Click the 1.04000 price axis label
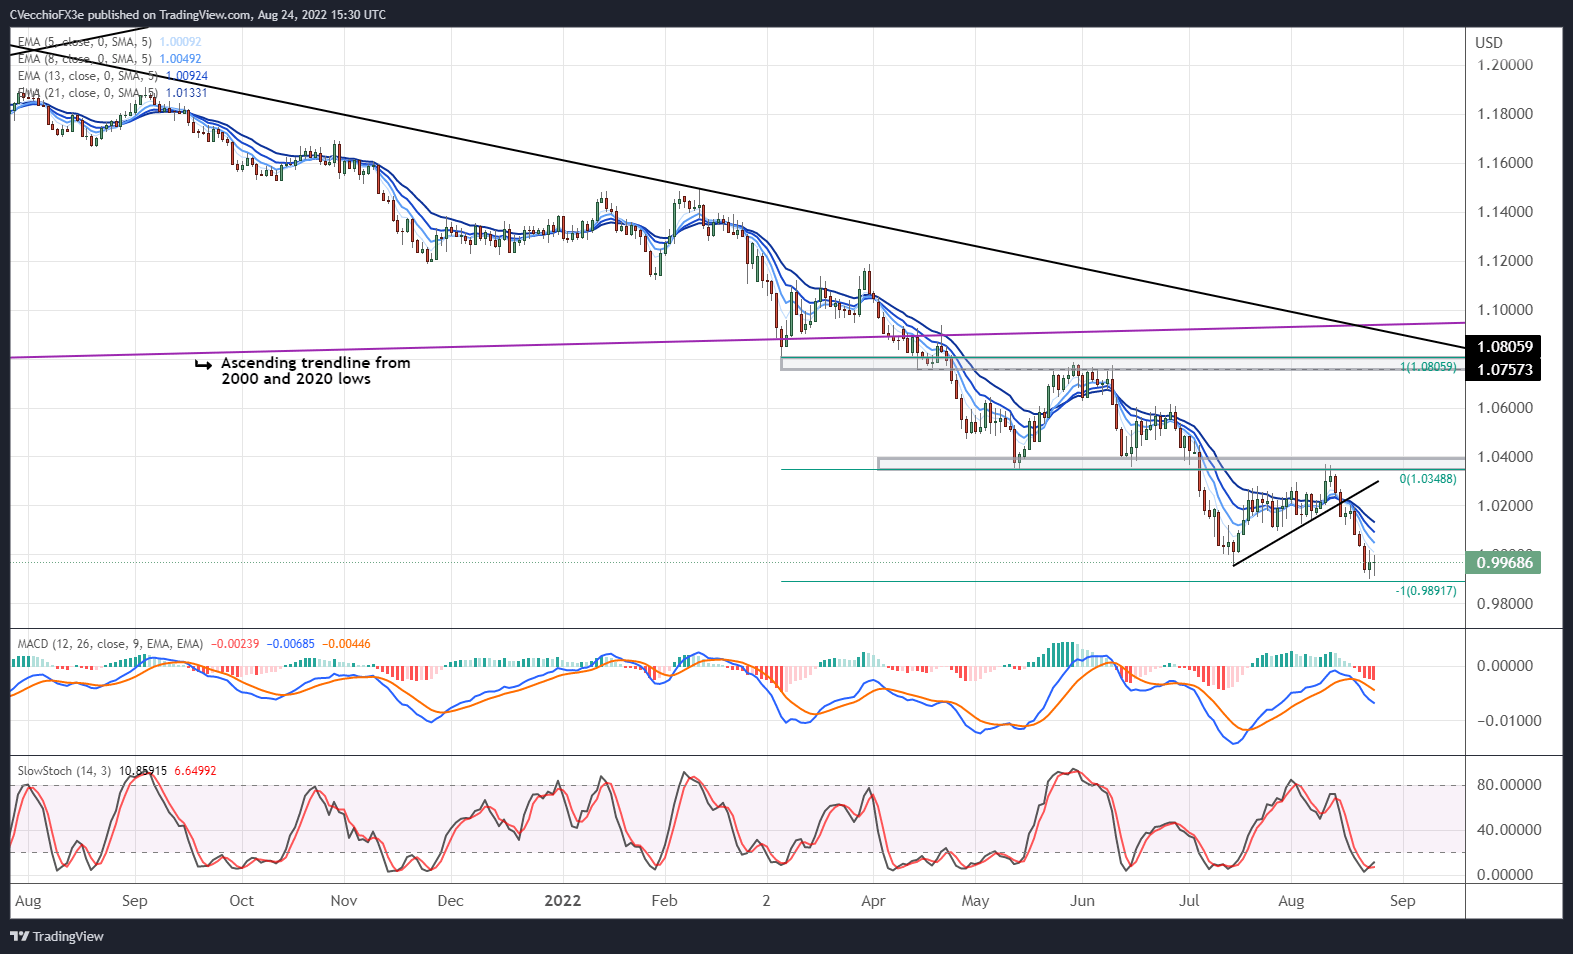Image resolution: width=1573 pixels, height=954 pixels. tap(1505, 457)
